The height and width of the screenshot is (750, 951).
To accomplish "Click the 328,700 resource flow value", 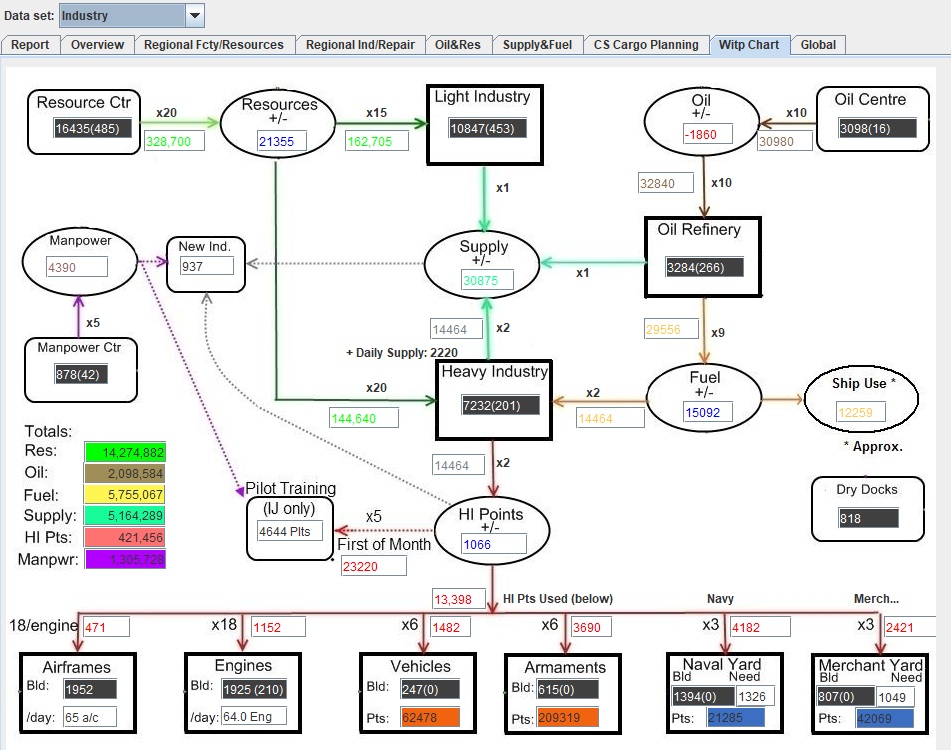I will (175, 141).
